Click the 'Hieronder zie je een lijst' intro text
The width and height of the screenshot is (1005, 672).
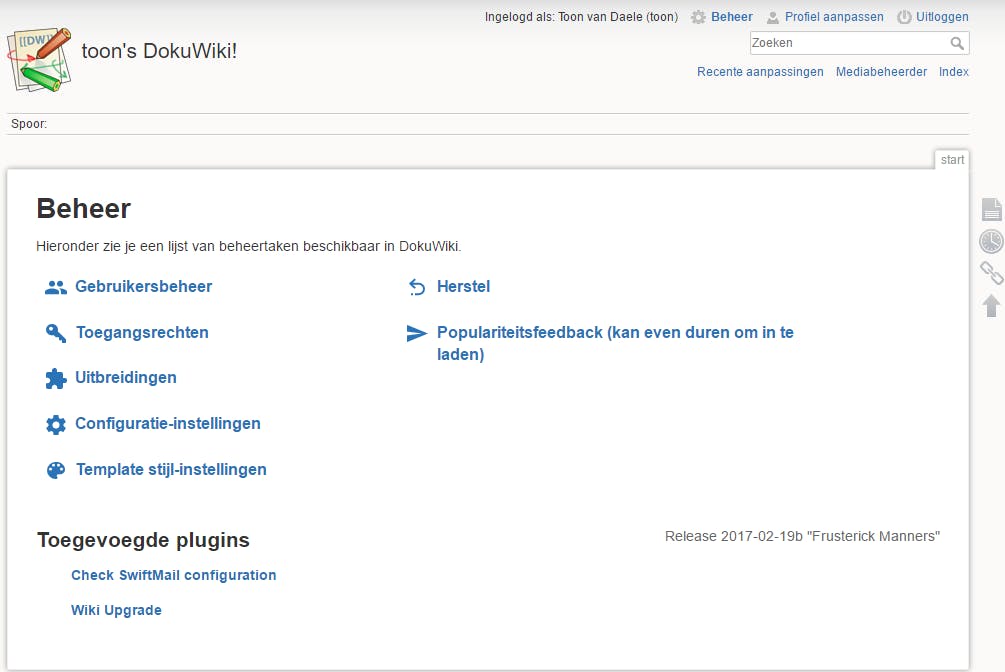pyautogui.click(x=249, y=246)
